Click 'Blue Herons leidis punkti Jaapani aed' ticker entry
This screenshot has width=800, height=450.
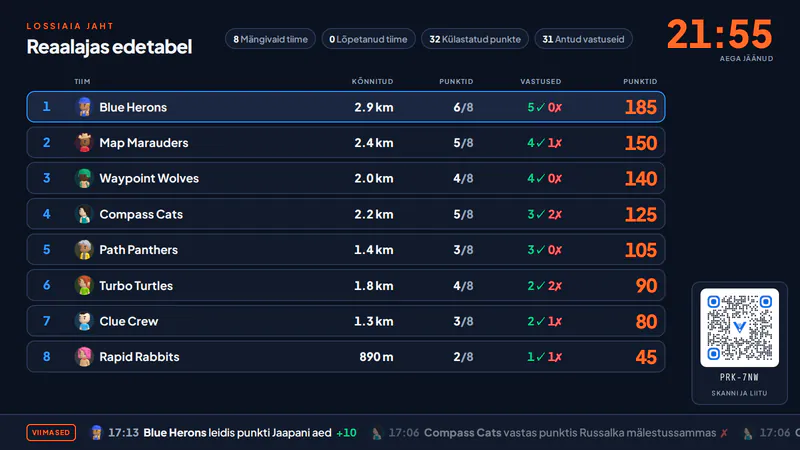pyautogui.click(x=237, y=433)
